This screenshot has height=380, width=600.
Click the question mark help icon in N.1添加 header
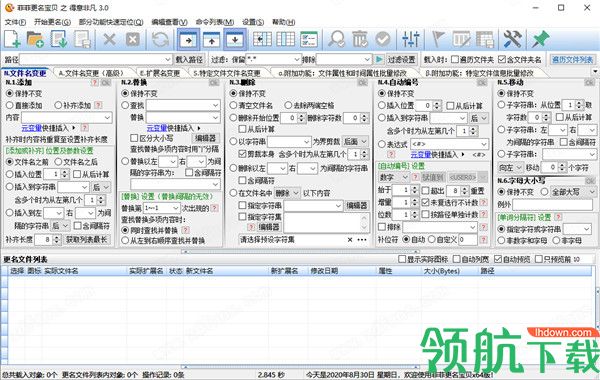point(95,82)
